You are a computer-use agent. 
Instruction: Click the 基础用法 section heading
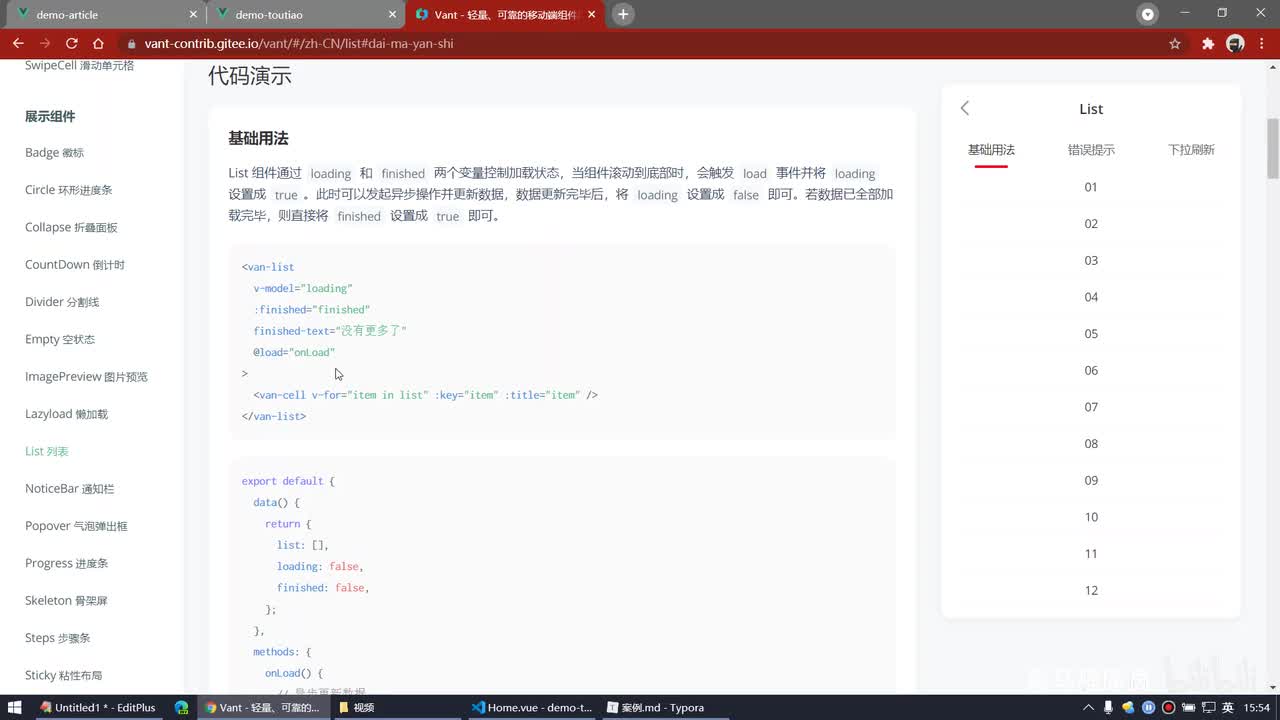click(258, 138)
